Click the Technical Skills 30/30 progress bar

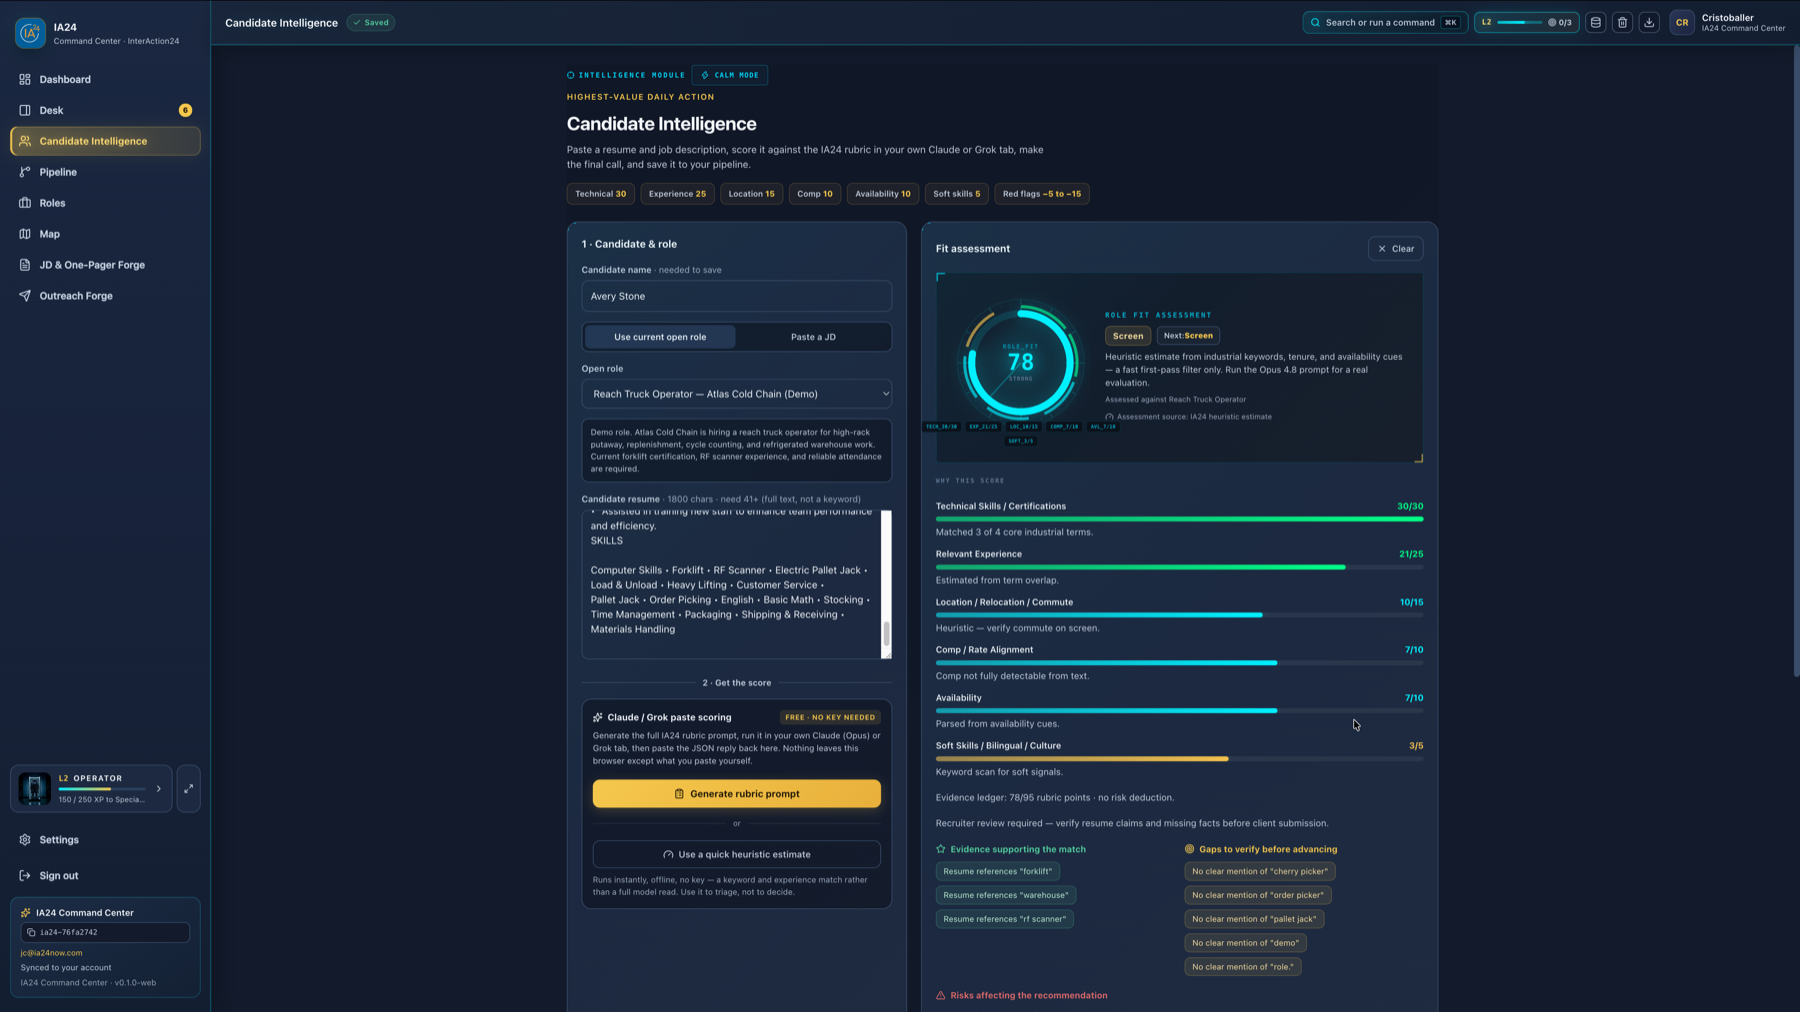(1179, 519)
